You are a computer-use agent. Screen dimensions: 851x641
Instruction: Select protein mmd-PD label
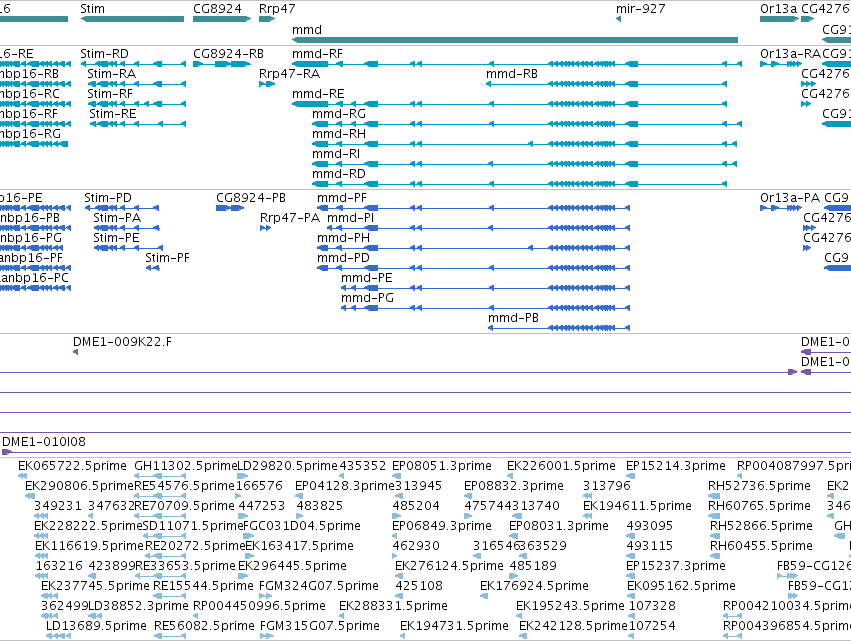343,258
